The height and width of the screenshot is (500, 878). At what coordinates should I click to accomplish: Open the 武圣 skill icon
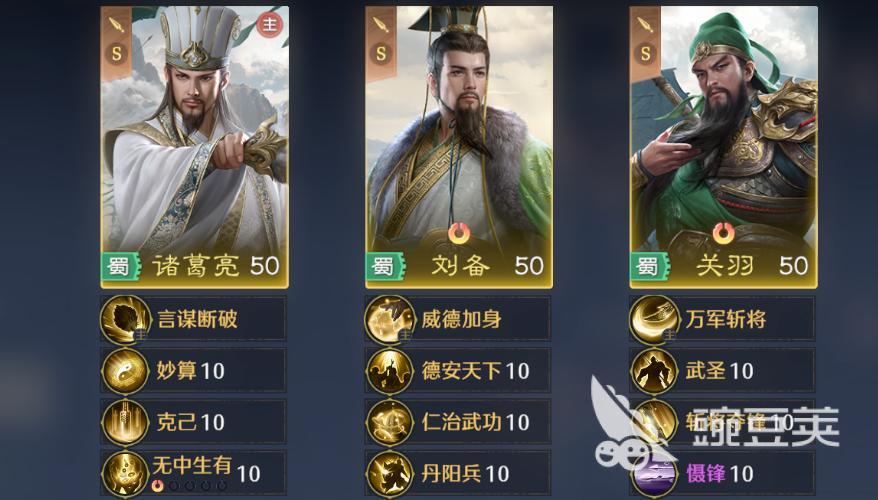click(654, 371)
